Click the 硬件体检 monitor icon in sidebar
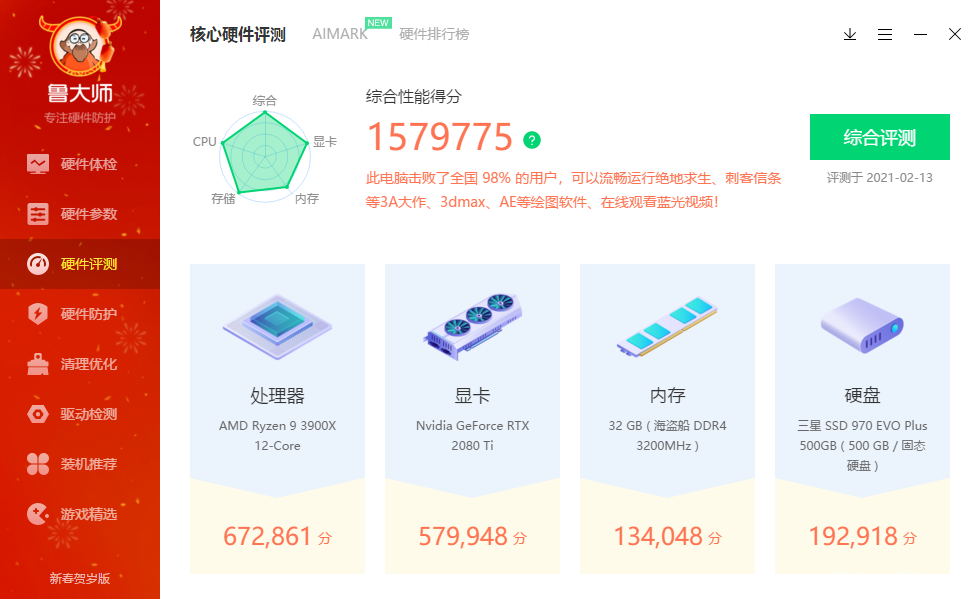The width and height of the screenshot is (979, 599). 37,164
